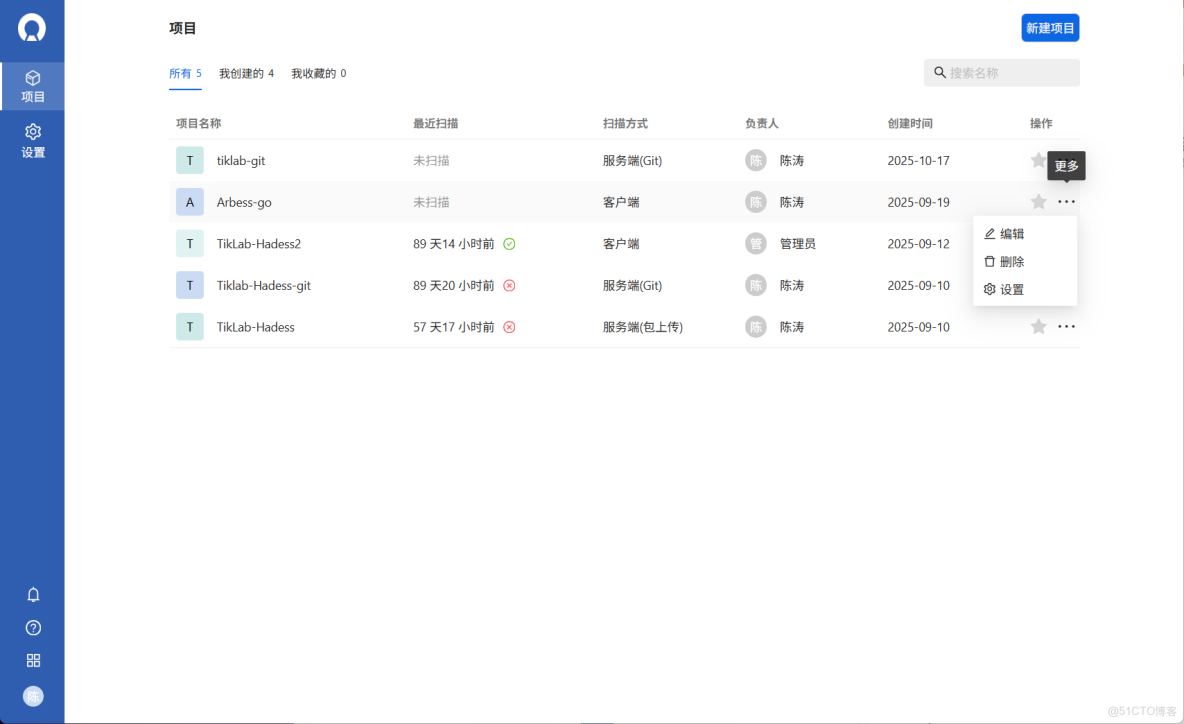Open the user avatar 陈 at sidebar bottom
1184x724 pixels.
click(x=33, y=696)
